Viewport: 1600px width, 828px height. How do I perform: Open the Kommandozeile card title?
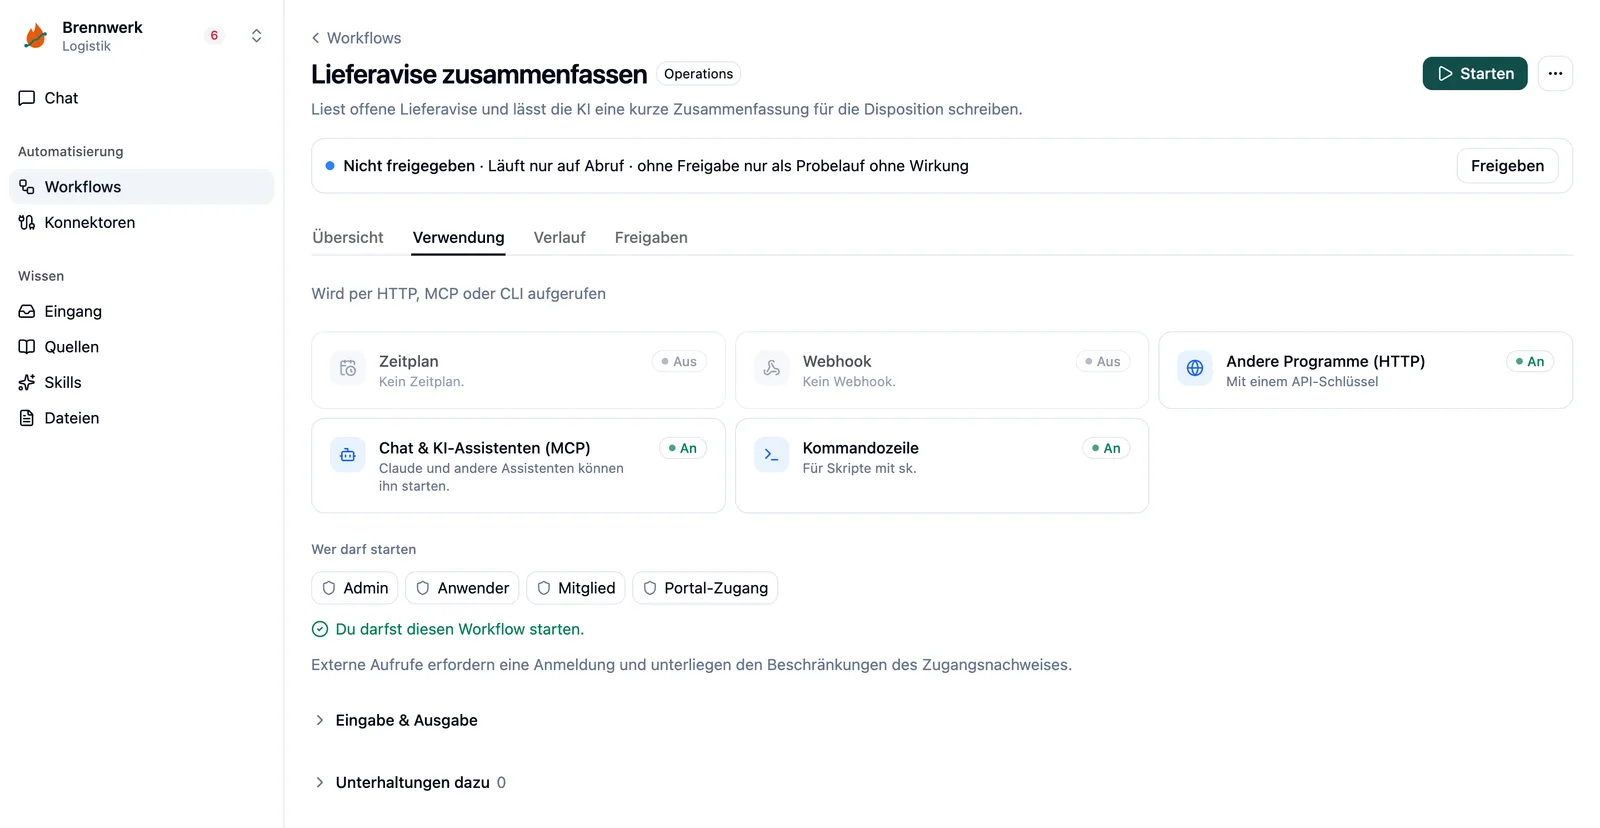(861, 449)
